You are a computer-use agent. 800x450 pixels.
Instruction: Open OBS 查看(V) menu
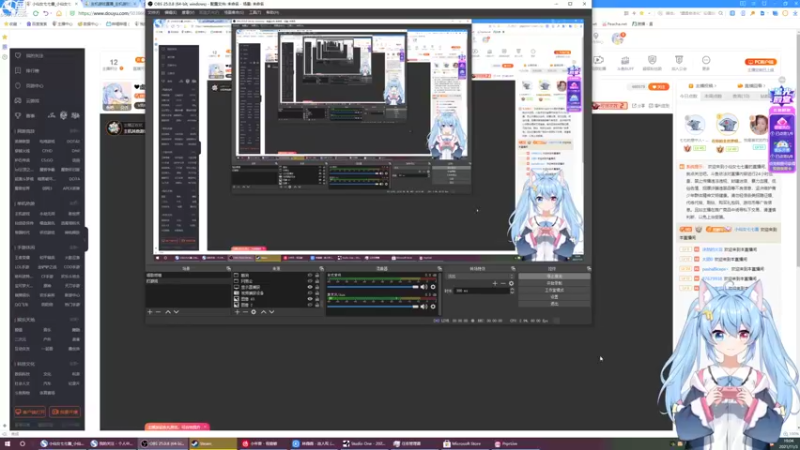click(x=188, y=12)
